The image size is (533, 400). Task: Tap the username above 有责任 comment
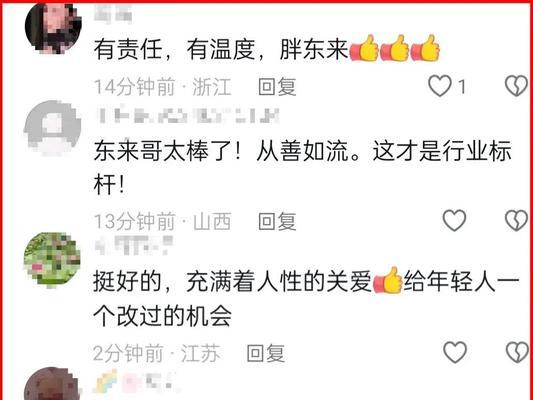click(x=113, y=14)
